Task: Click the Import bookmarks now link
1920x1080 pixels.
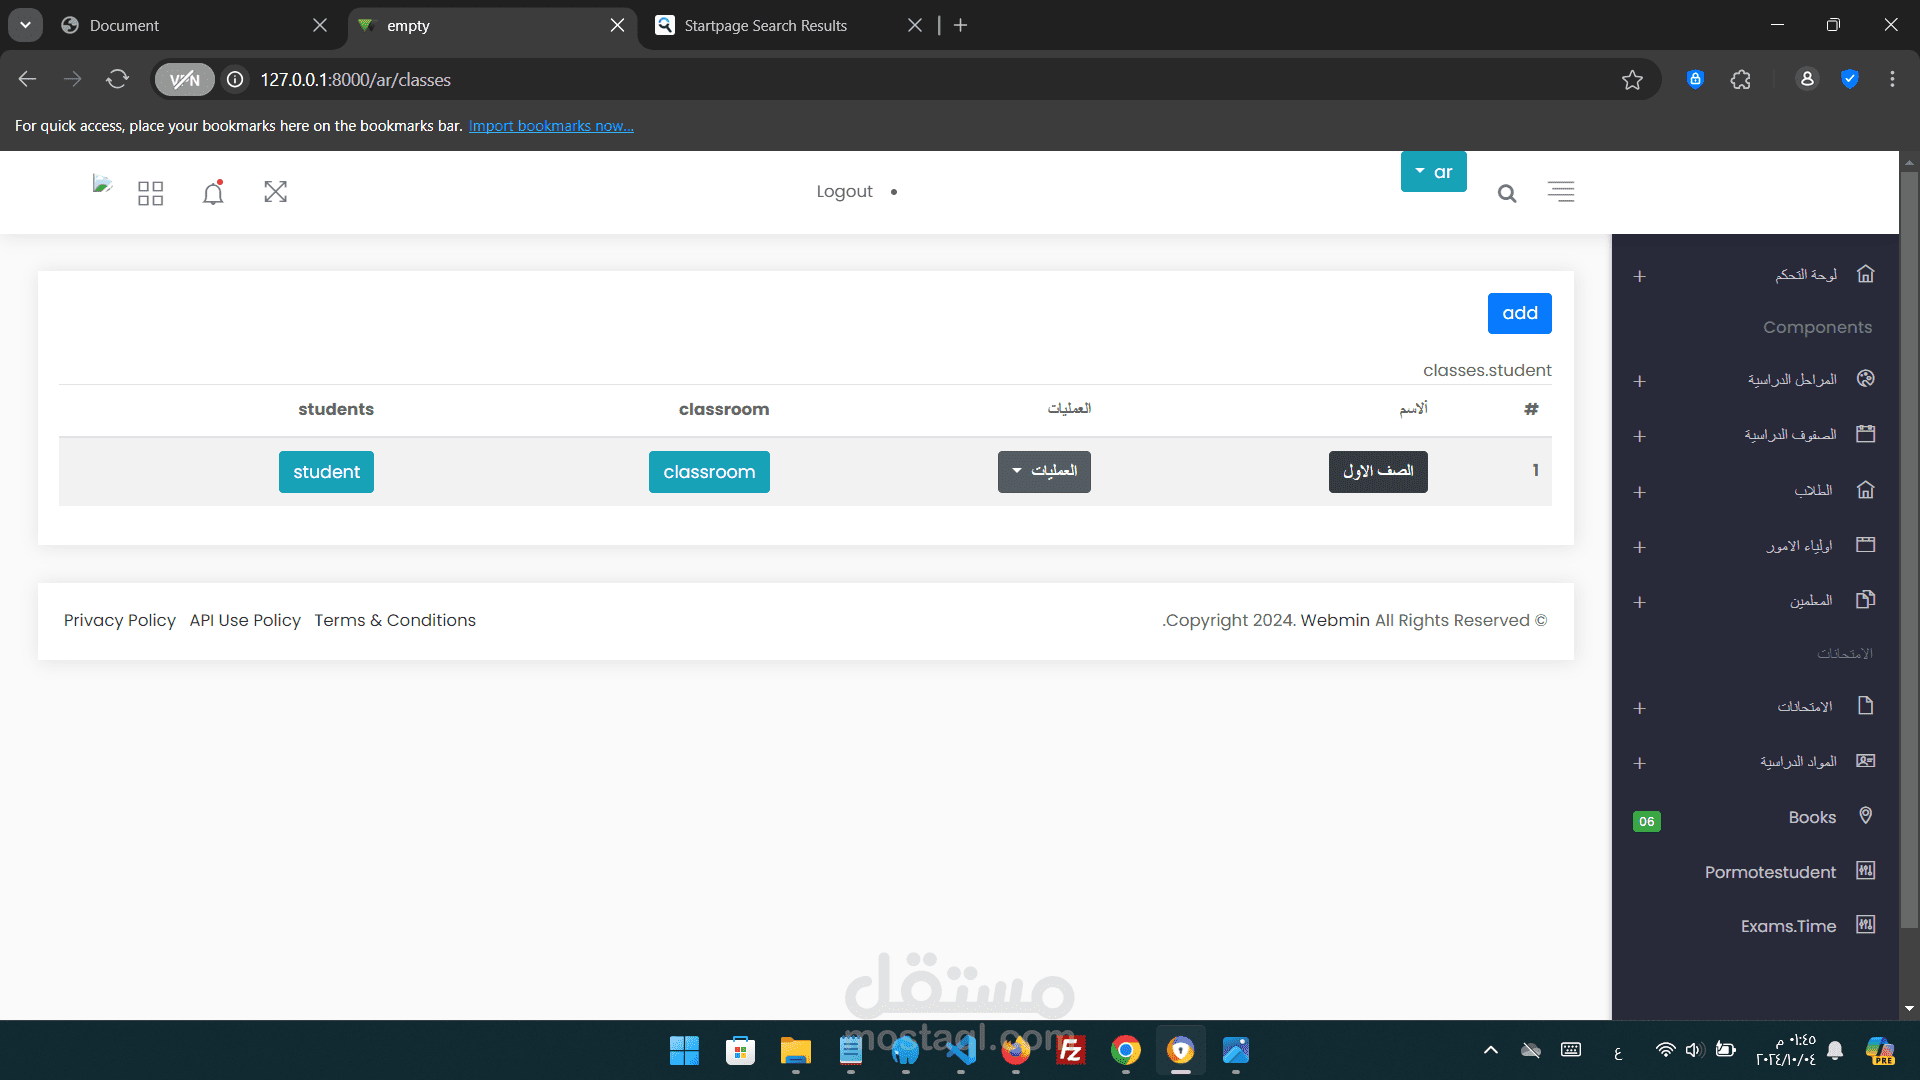Action: (x=551, y=126)
